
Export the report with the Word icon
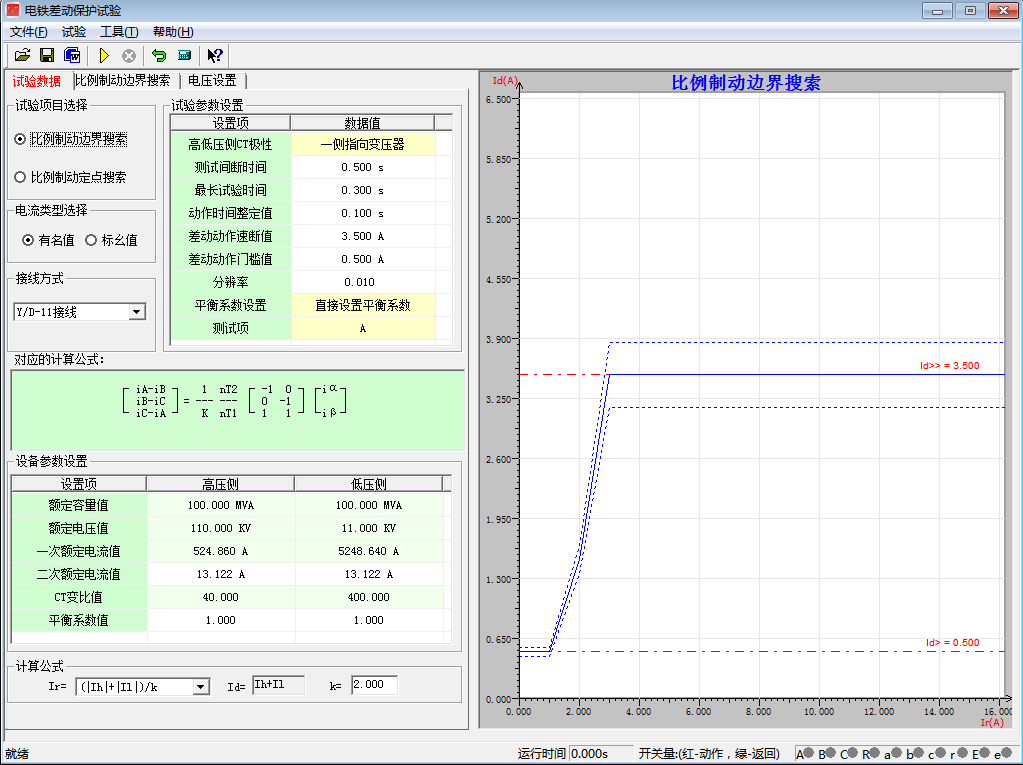pyautogui.click(x=72, y=55)
